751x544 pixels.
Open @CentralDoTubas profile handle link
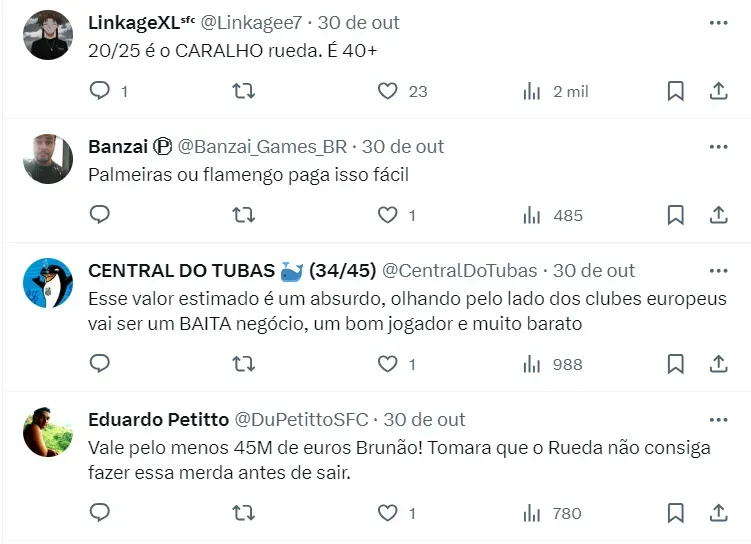(x=460, y=271)
